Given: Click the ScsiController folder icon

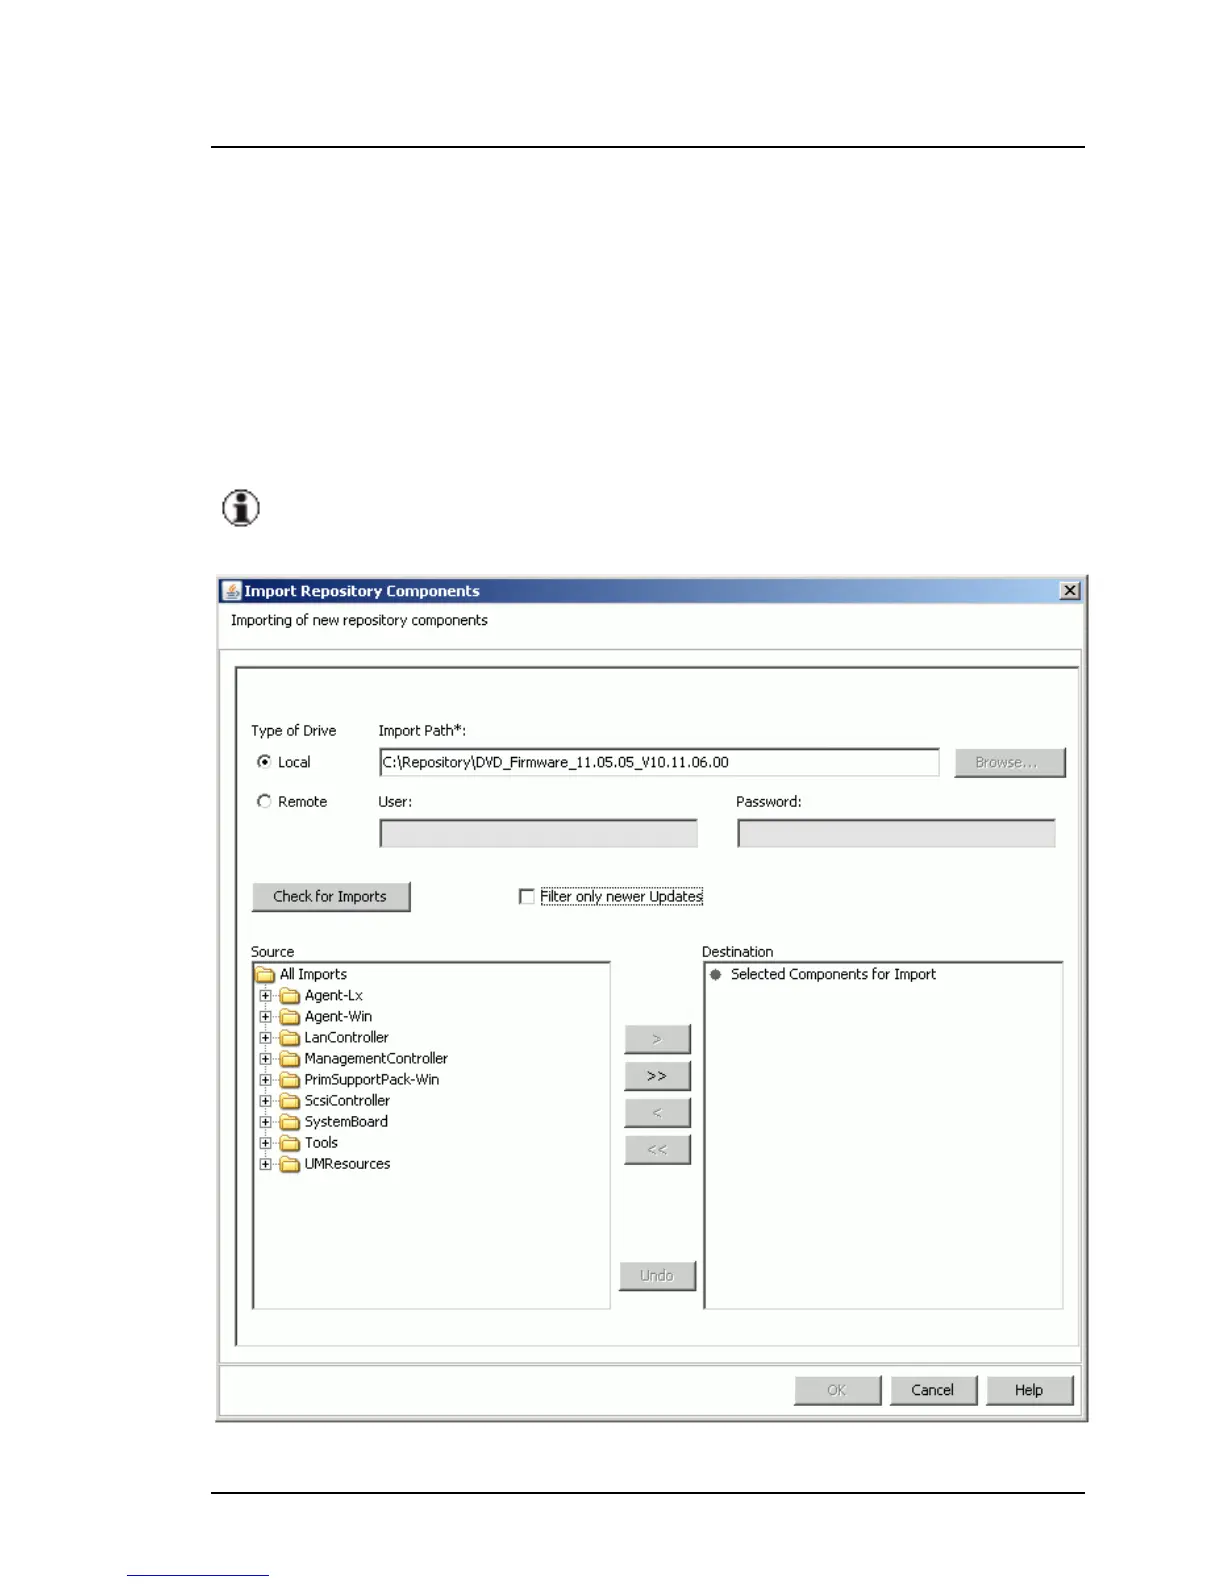Looking at the screenshot, I should 290,1101.
